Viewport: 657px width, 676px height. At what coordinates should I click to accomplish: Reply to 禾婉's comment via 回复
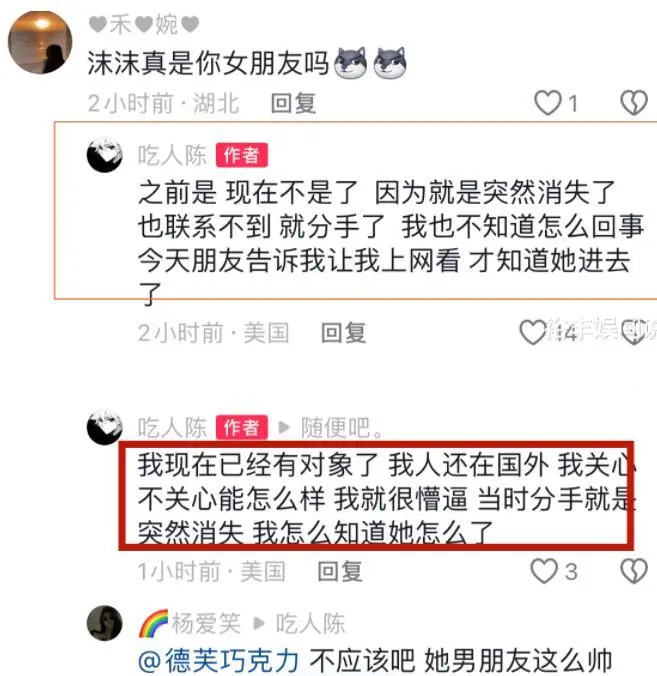294,103
